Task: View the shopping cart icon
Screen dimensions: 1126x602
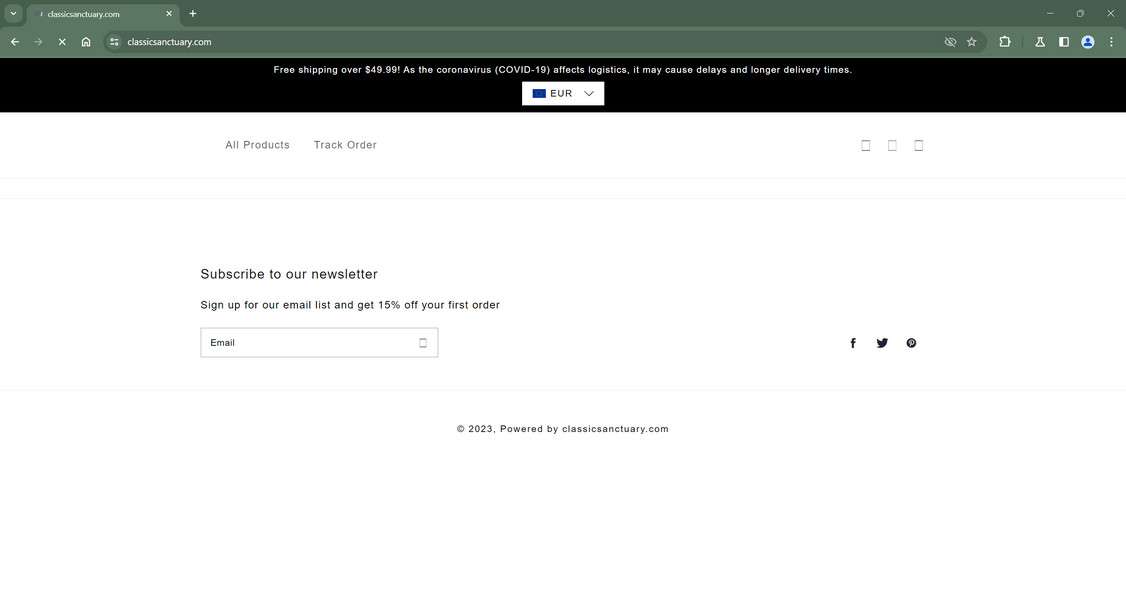Action: [918, 145]
